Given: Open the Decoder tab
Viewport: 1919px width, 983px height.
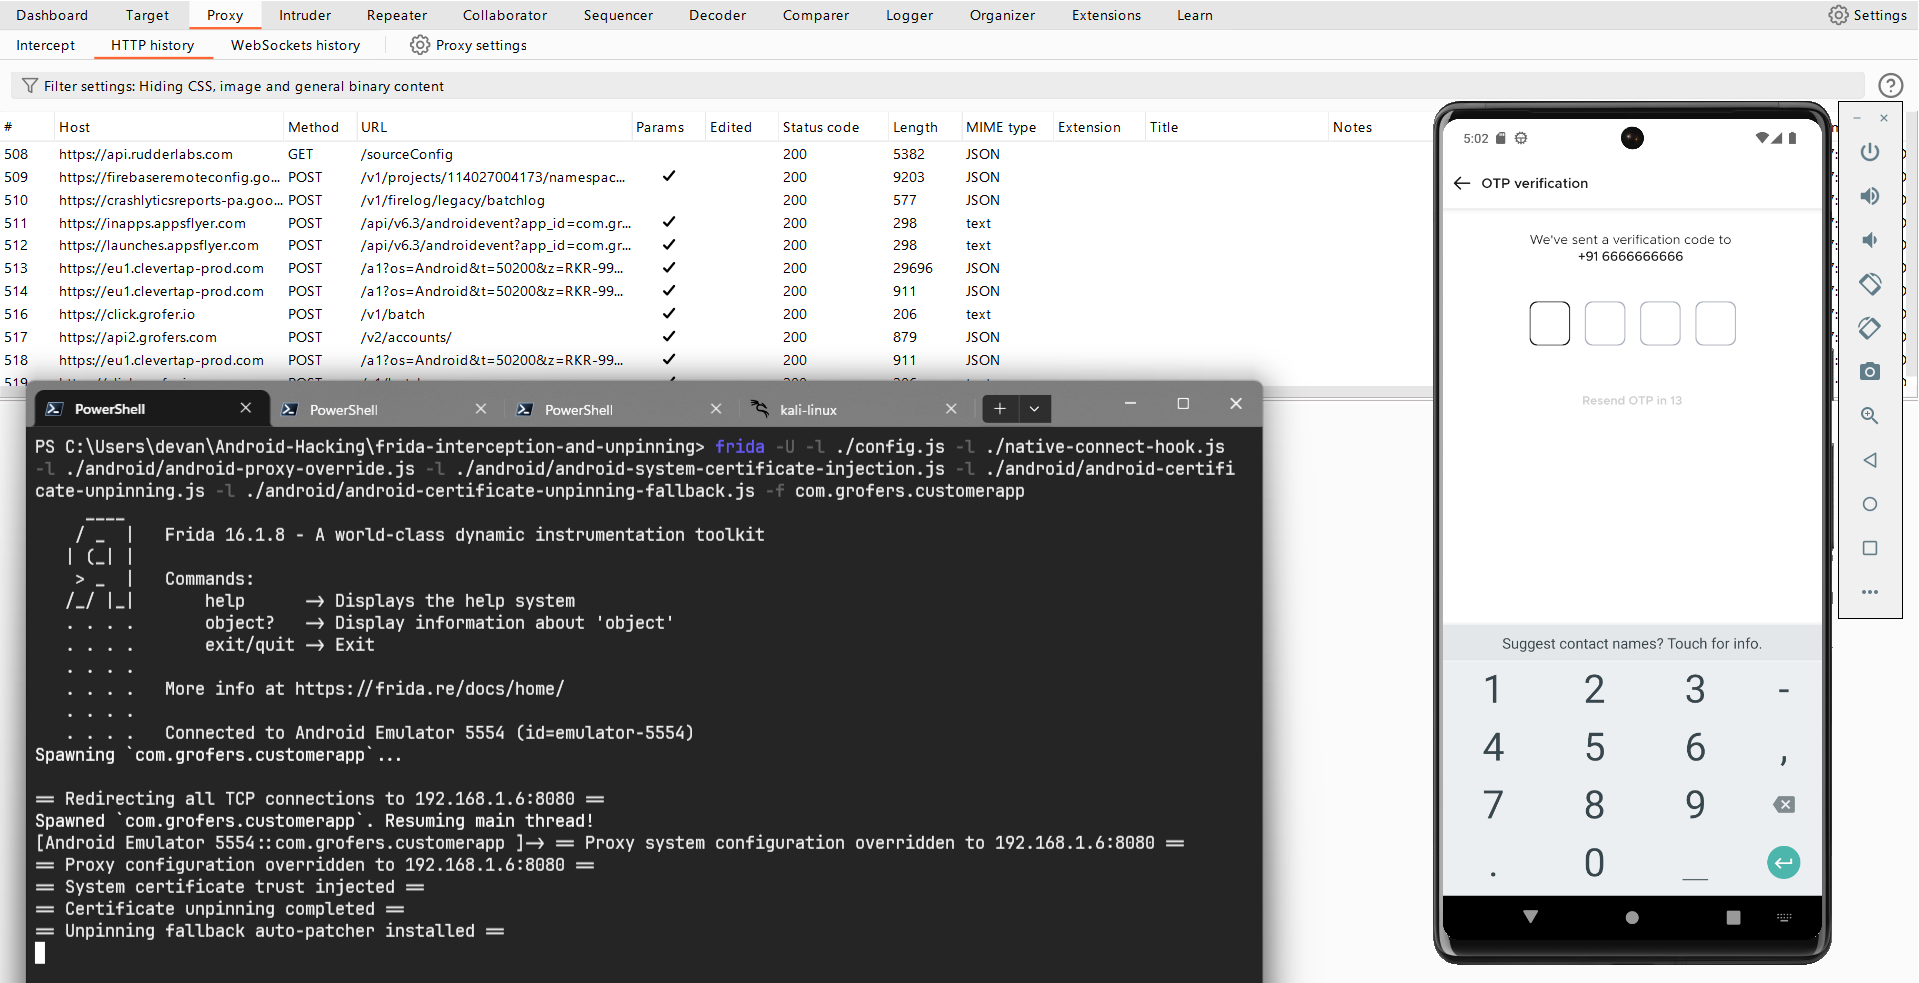Looking at the screenshot, I should click(x=717, y=15).
